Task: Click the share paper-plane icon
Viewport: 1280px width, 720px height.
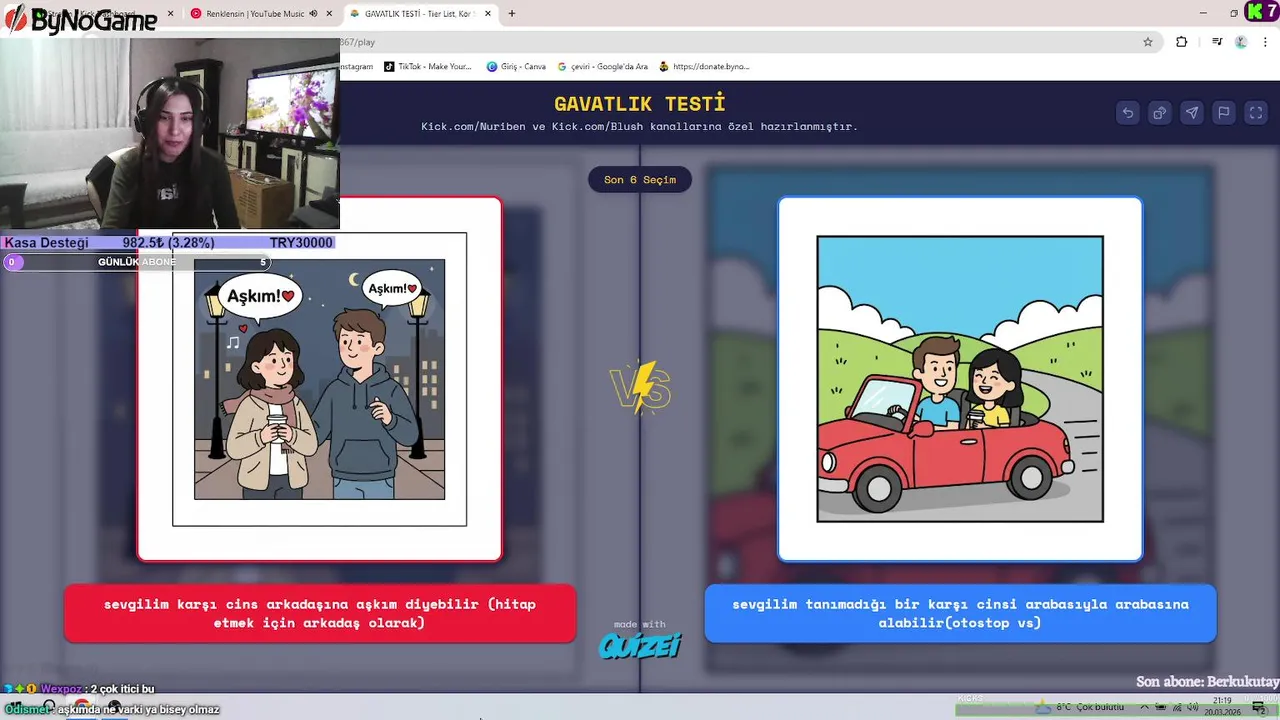Action: [1191, 113]
